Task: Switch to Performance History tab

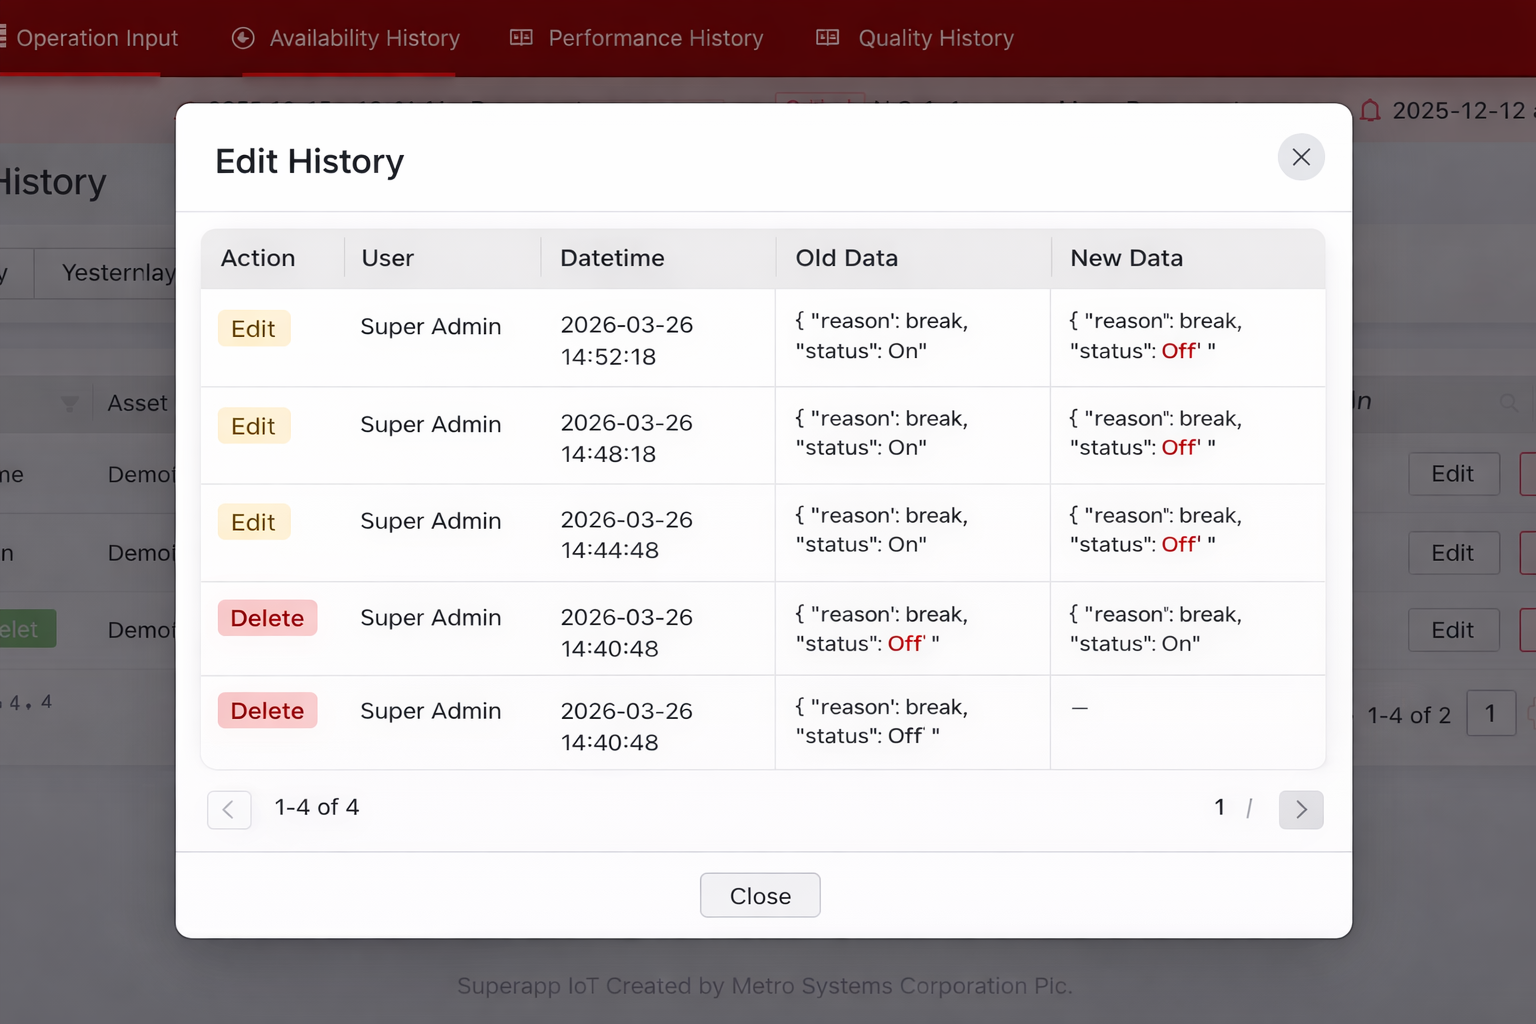Action: 655,38
